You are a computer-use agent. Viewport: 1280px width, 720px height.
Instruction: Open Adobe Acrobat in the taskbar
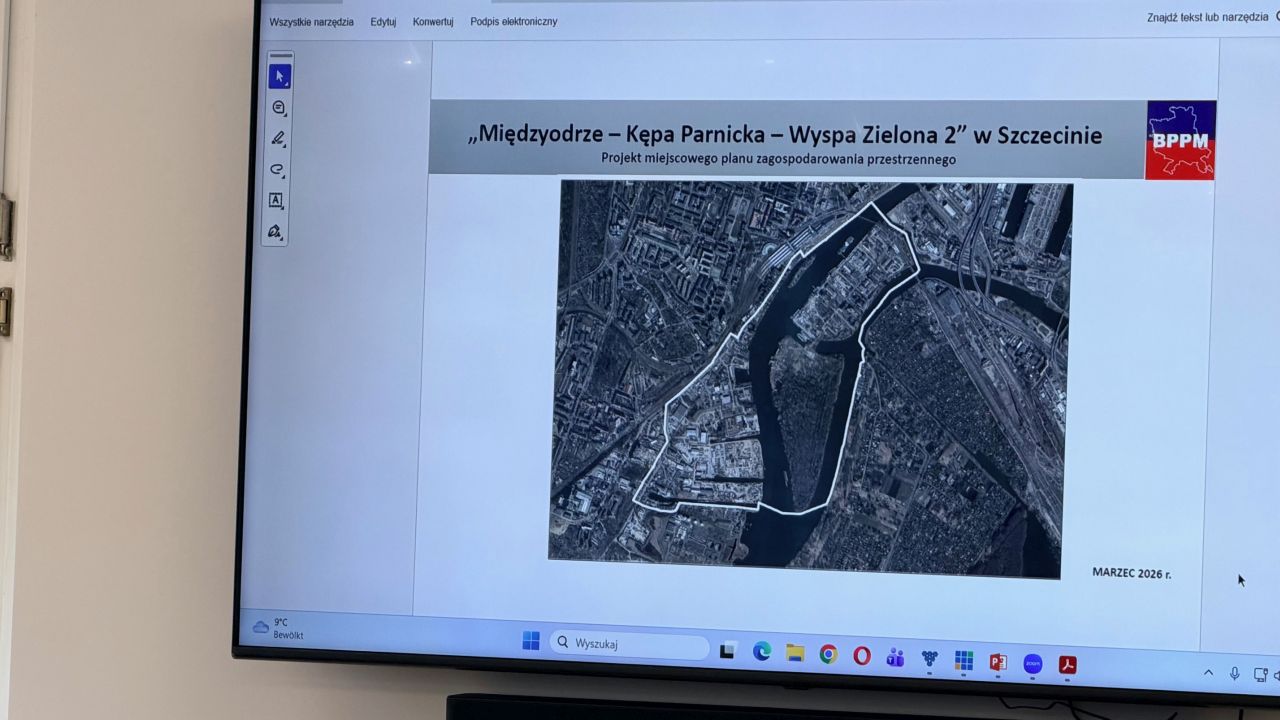pos(1068,665)
